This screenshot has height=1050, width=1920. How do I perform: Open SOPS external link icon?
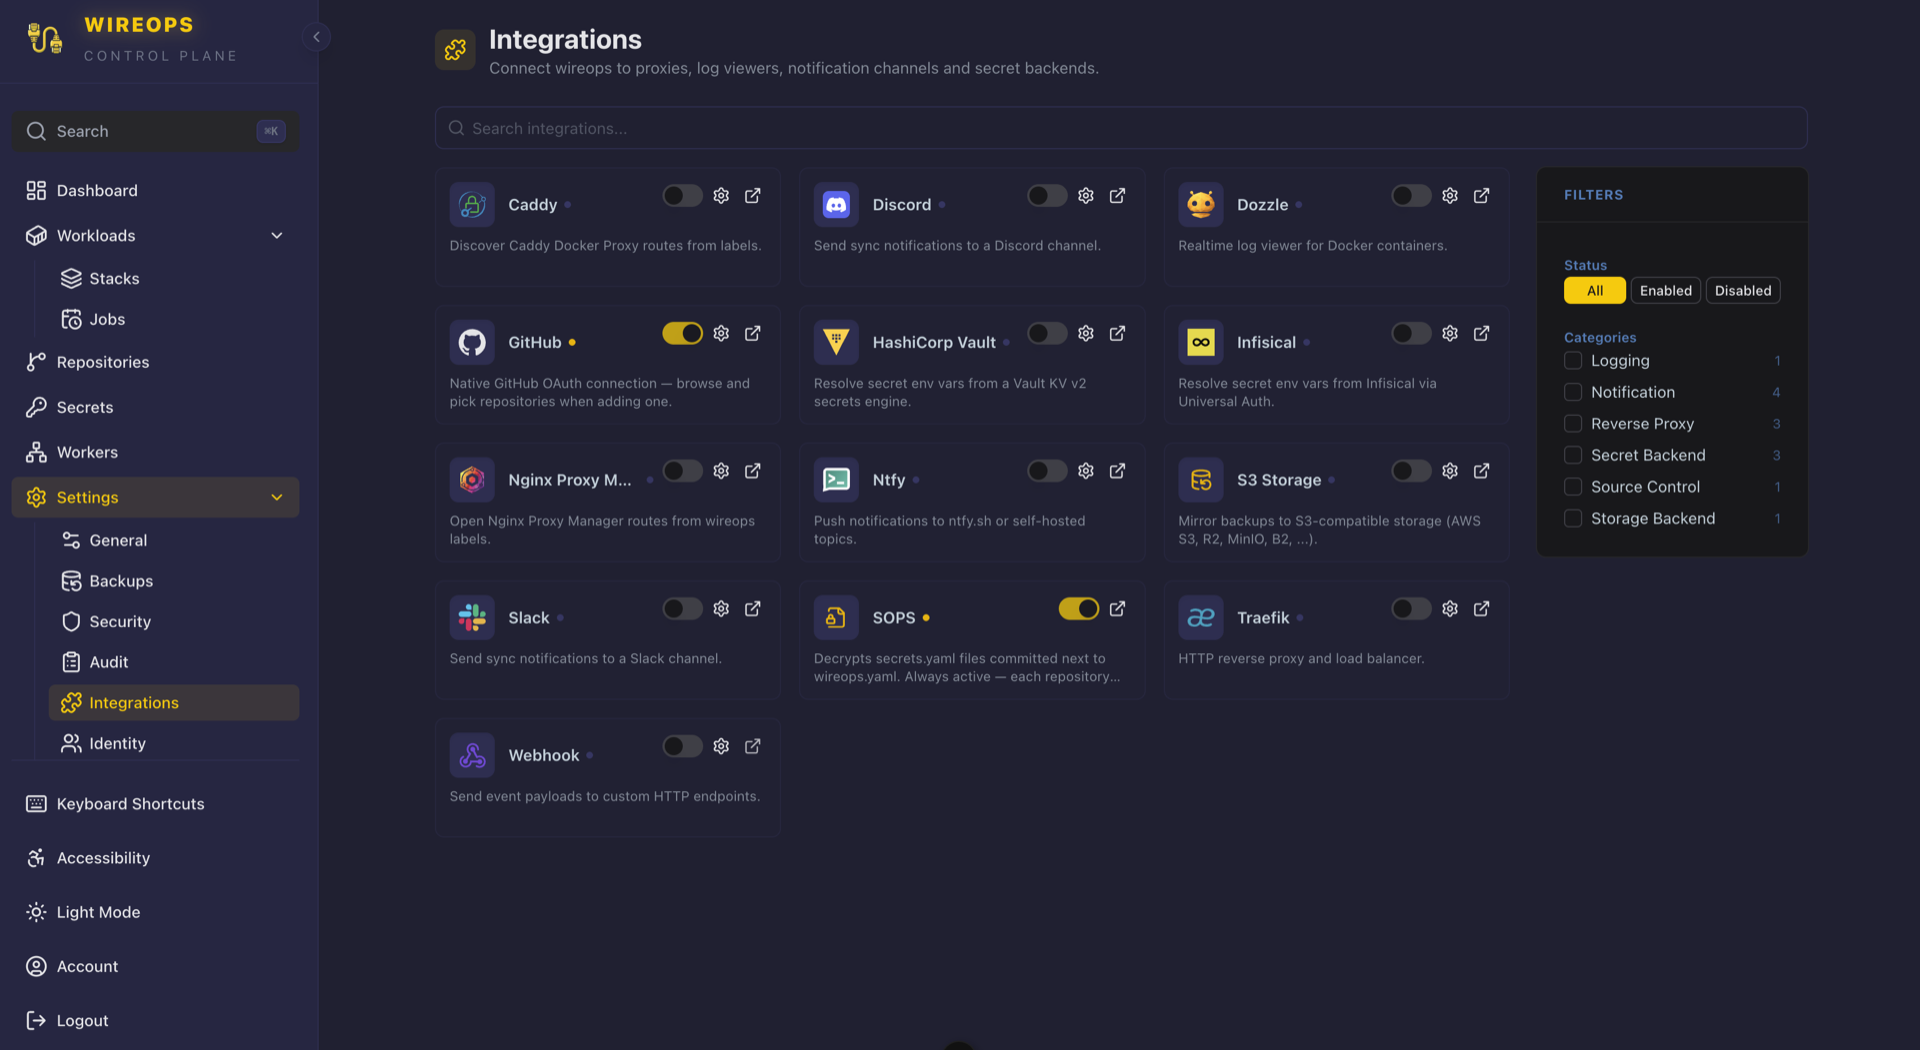(x=1118, y=609)
